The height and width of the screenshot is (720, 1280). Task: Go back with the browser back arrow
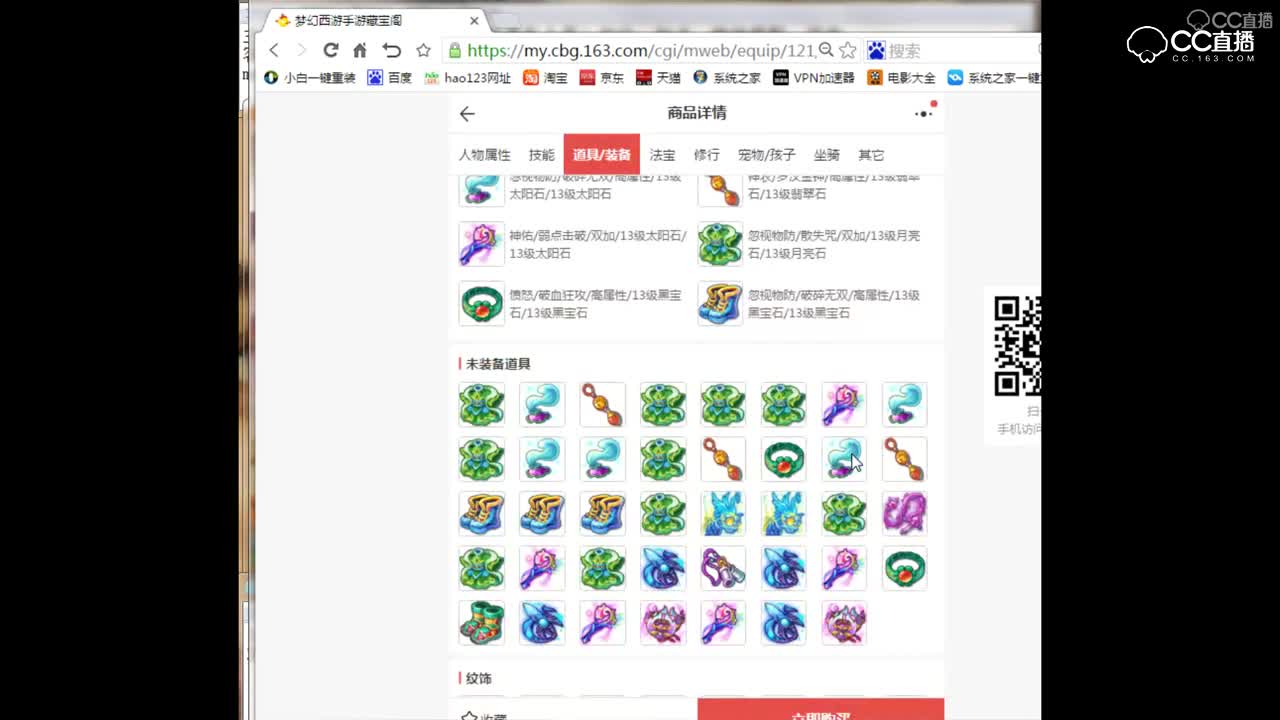pos(274,50)
